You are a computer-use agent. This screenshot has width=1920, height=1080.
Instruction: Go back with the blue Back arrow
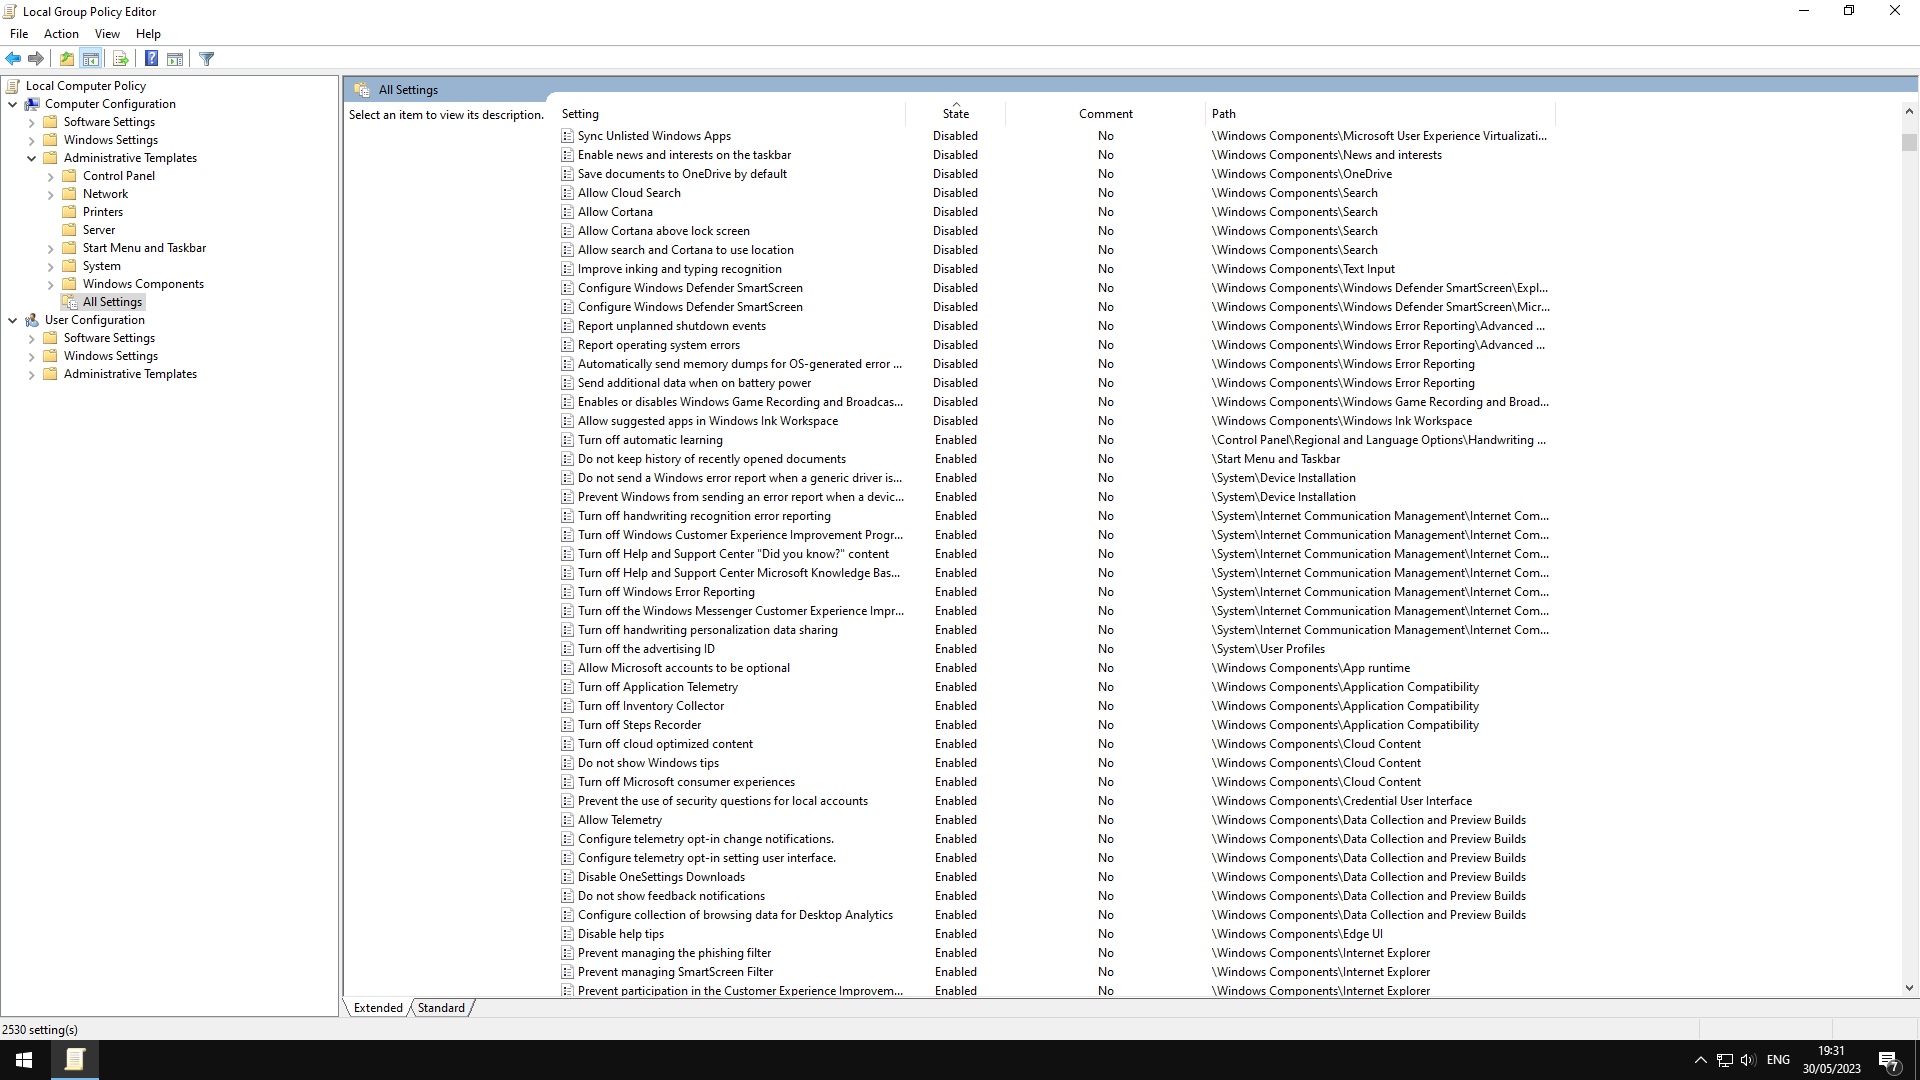click(13, 59)
